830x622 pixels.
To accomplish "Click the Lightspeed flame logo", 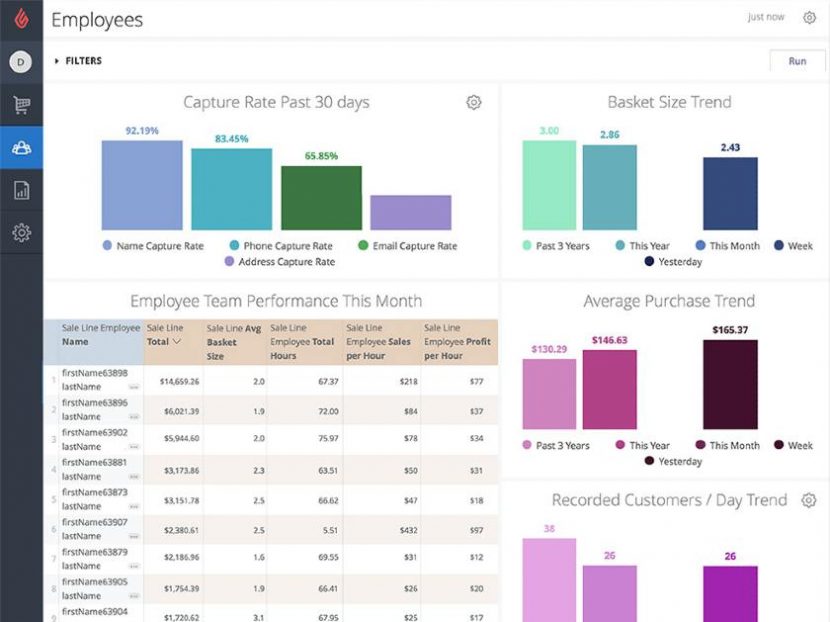I will (x=19, y=17).
